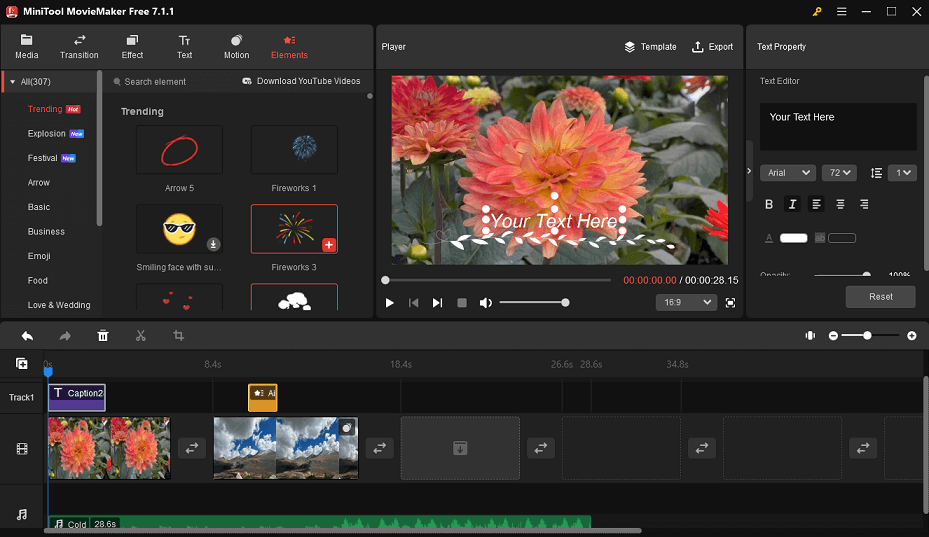Open the hamburger main menu
This screenshot has height=537, width=929.
coord(841,11)
